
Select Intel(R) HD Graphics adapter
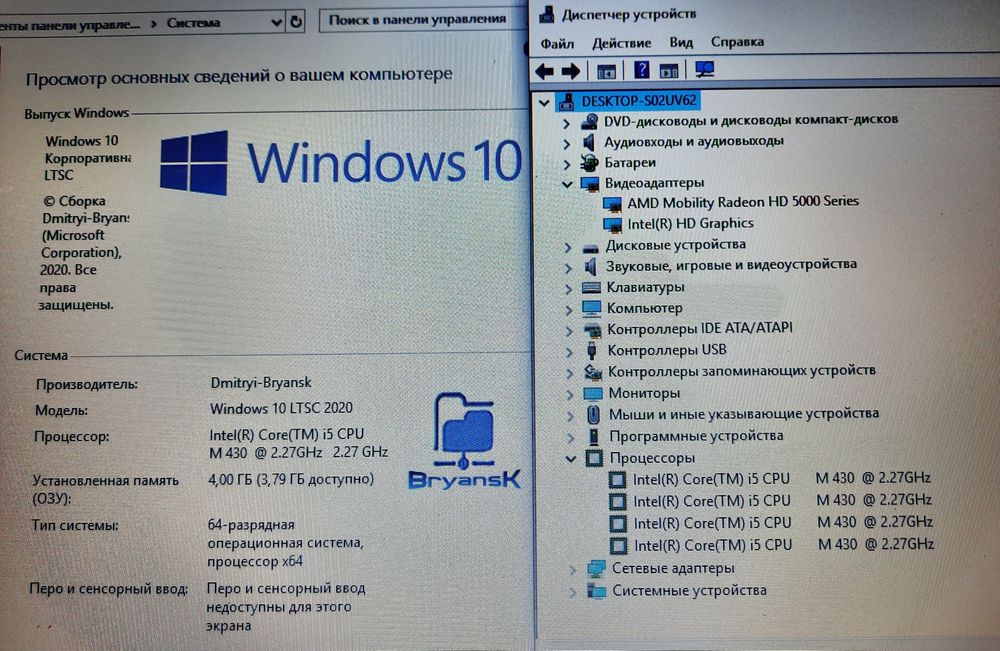690,223
